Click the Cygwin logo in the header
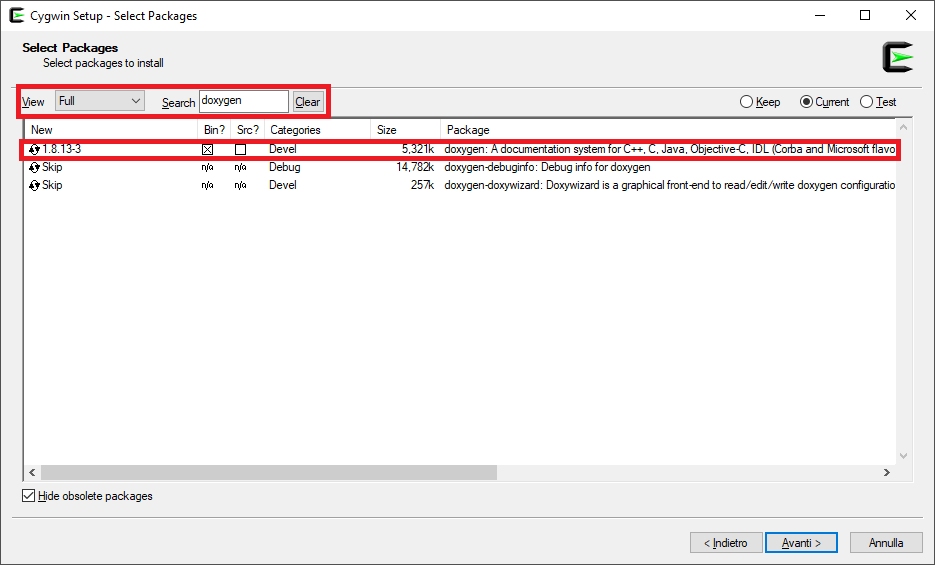Viewport: 935px width, 566px height. coord(897,57)
